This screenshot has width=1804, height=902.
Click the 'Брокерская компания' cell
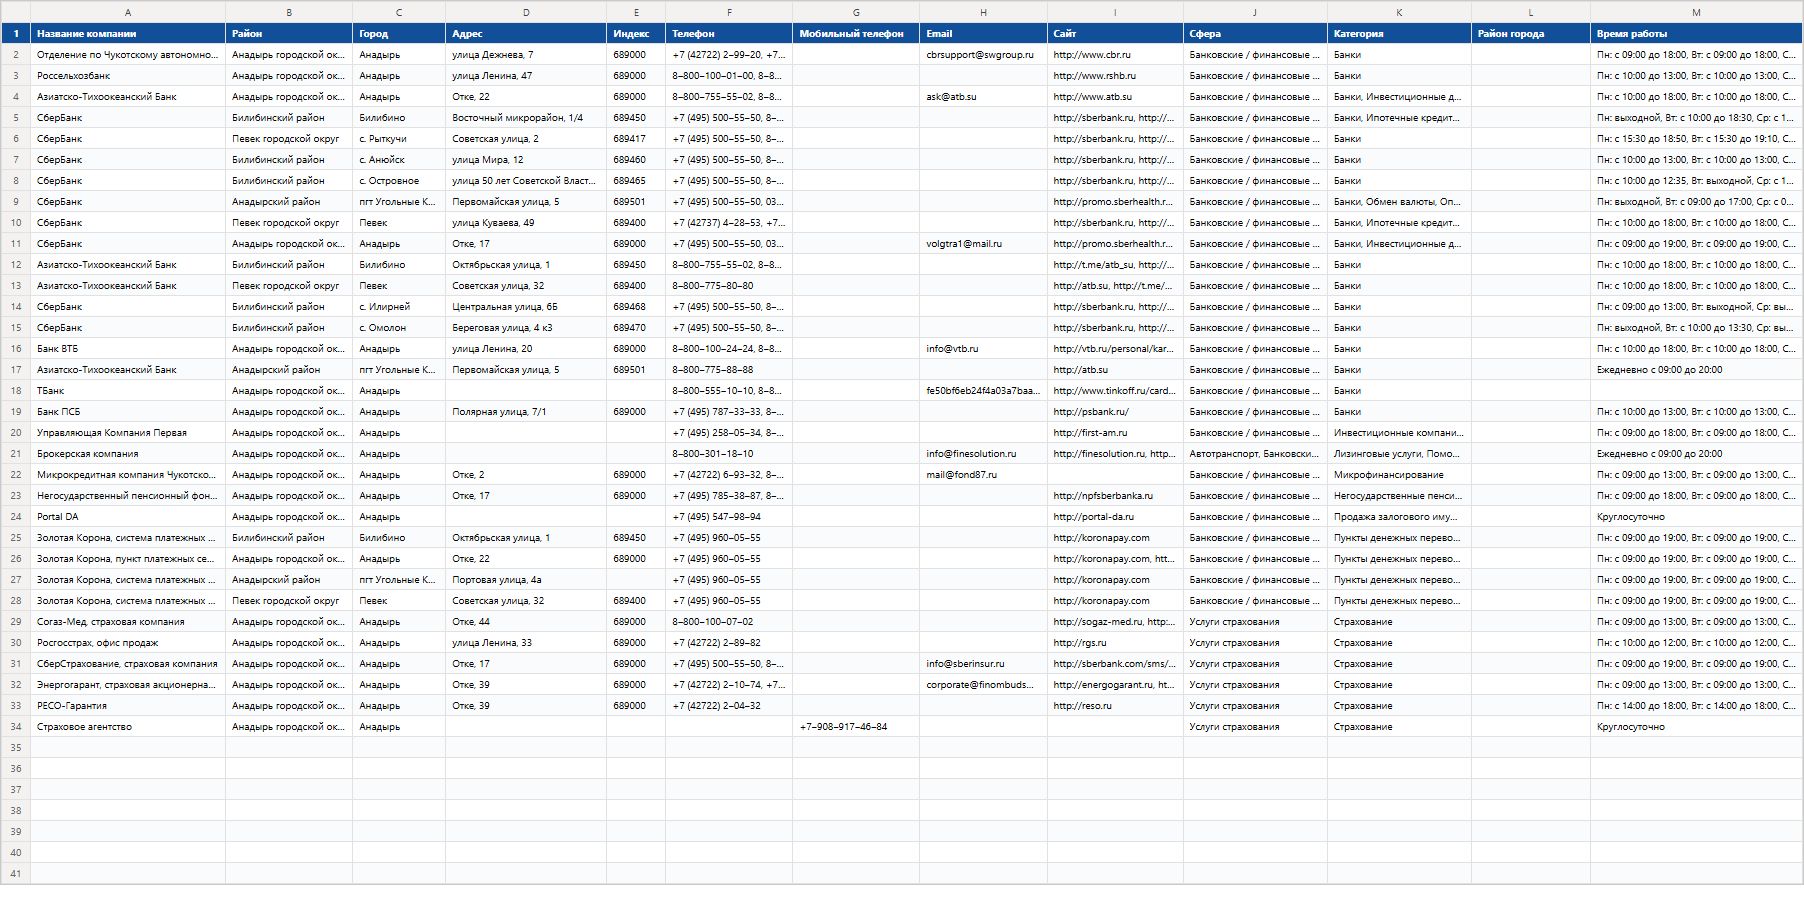(128, 454)
